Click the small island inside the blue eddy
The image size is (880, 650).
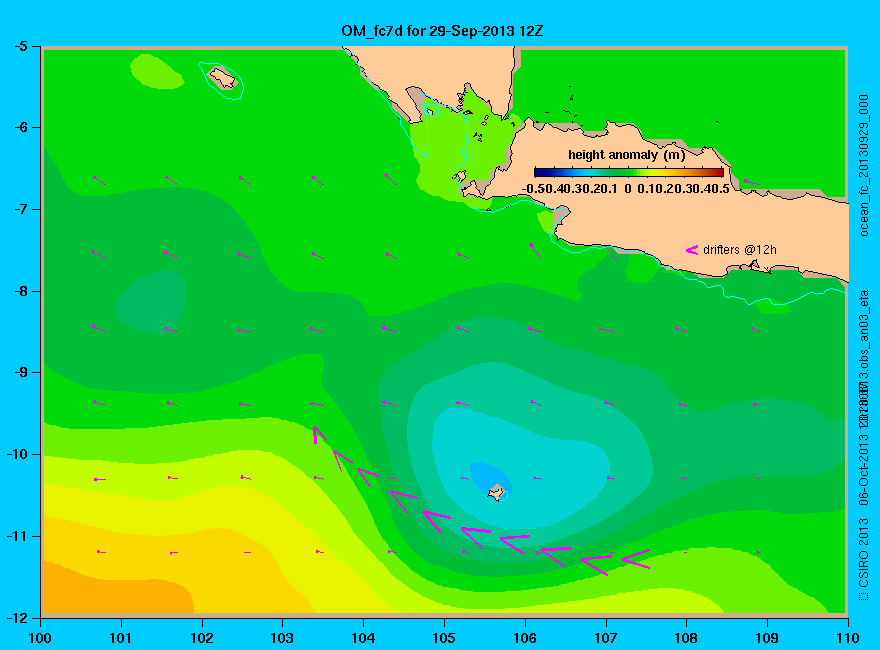point(497,492)
